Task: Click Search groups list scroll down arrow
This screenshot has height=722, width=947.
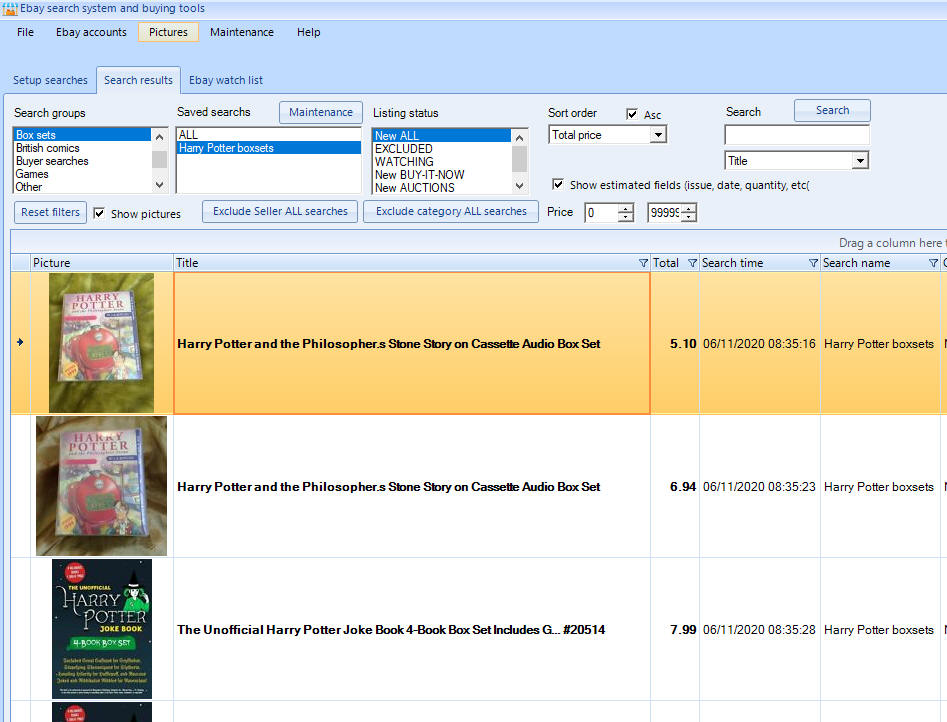Action: click(x=159, y=184)
